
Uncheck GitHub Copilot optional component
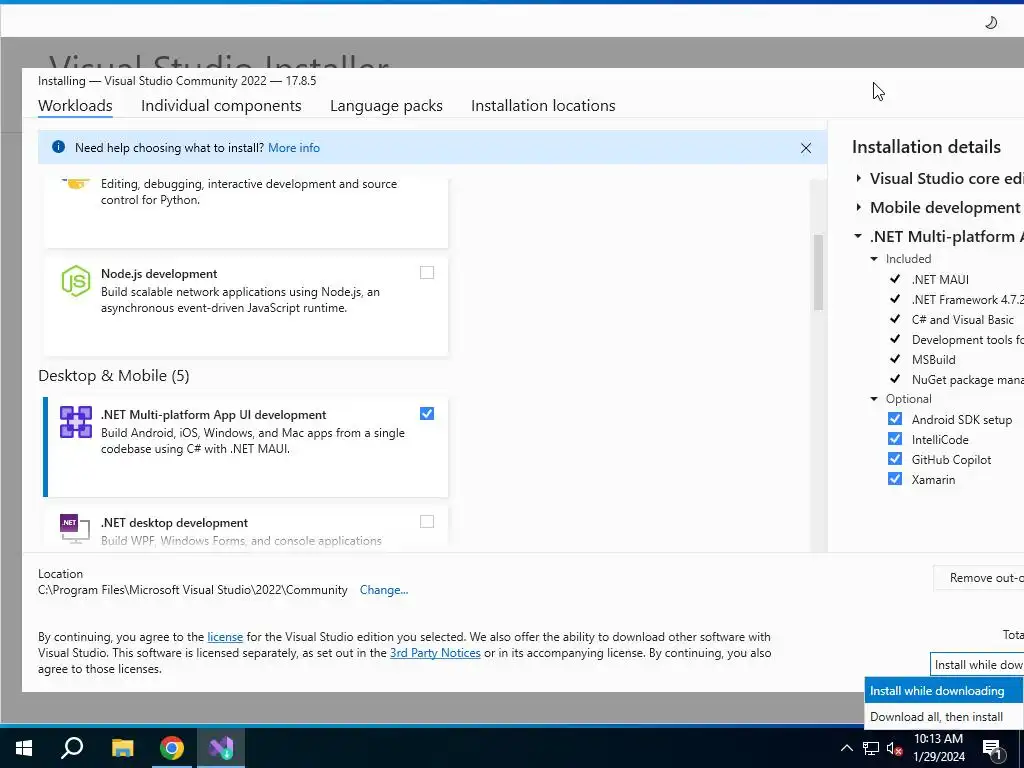tap(895, 459)
